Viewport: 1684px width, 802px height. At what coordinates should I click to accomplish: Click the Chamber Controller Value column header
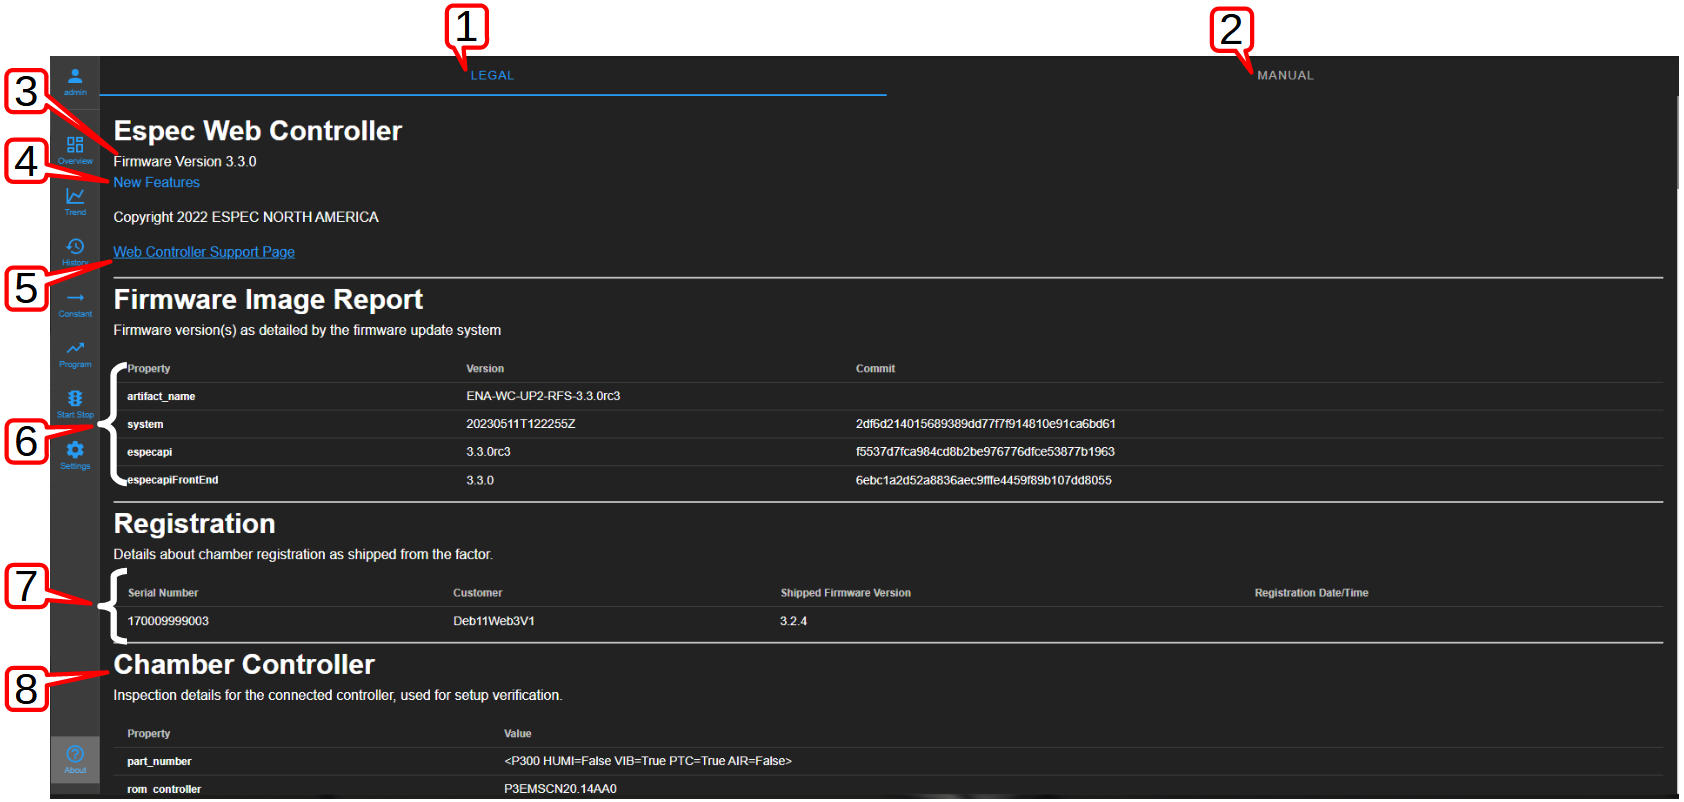517,734
